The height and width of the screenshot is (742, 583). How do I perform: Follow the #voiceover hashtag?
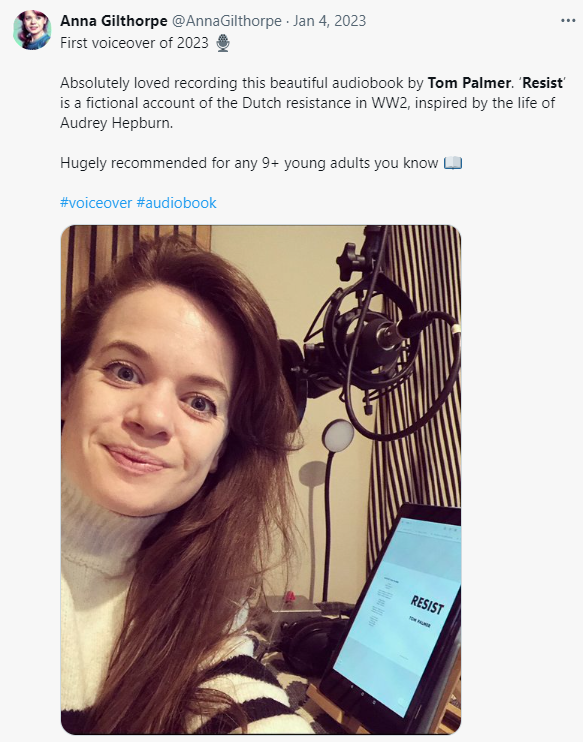96,203
